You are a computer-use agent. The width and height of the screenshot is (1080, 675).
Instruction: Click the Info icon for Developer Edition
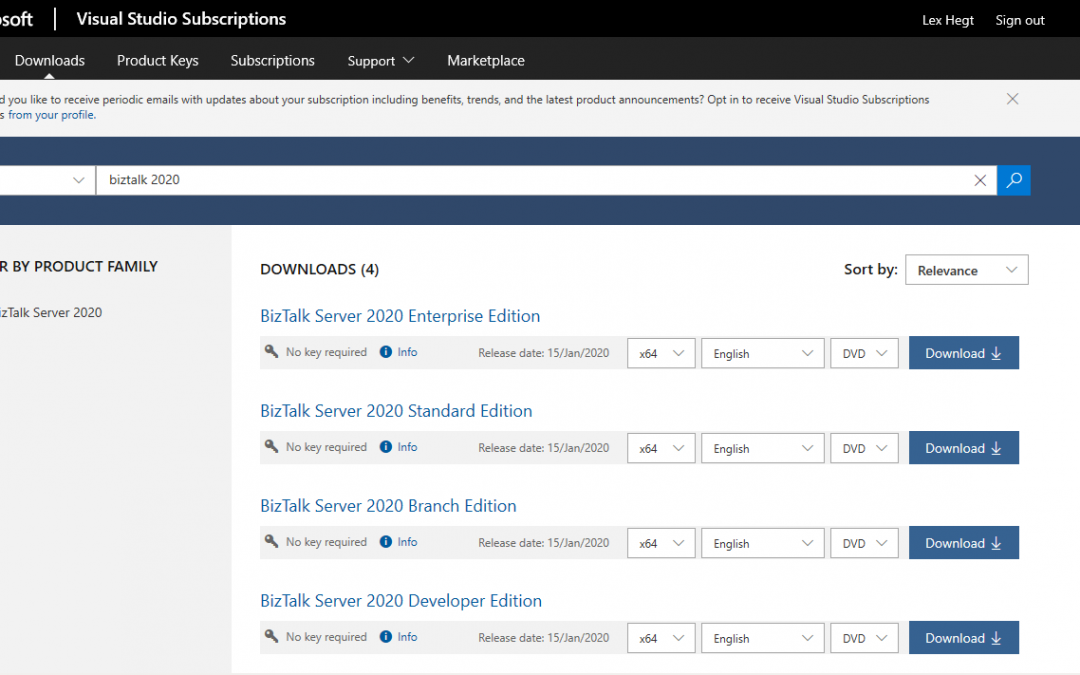point(386,637)
